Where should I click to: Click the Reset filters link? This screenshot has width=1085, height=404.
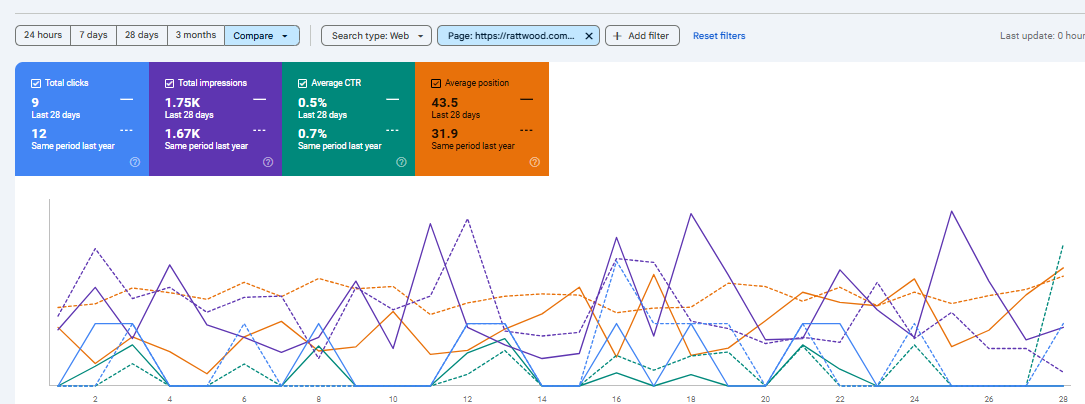pyautogui.click(x=719, y=36)
